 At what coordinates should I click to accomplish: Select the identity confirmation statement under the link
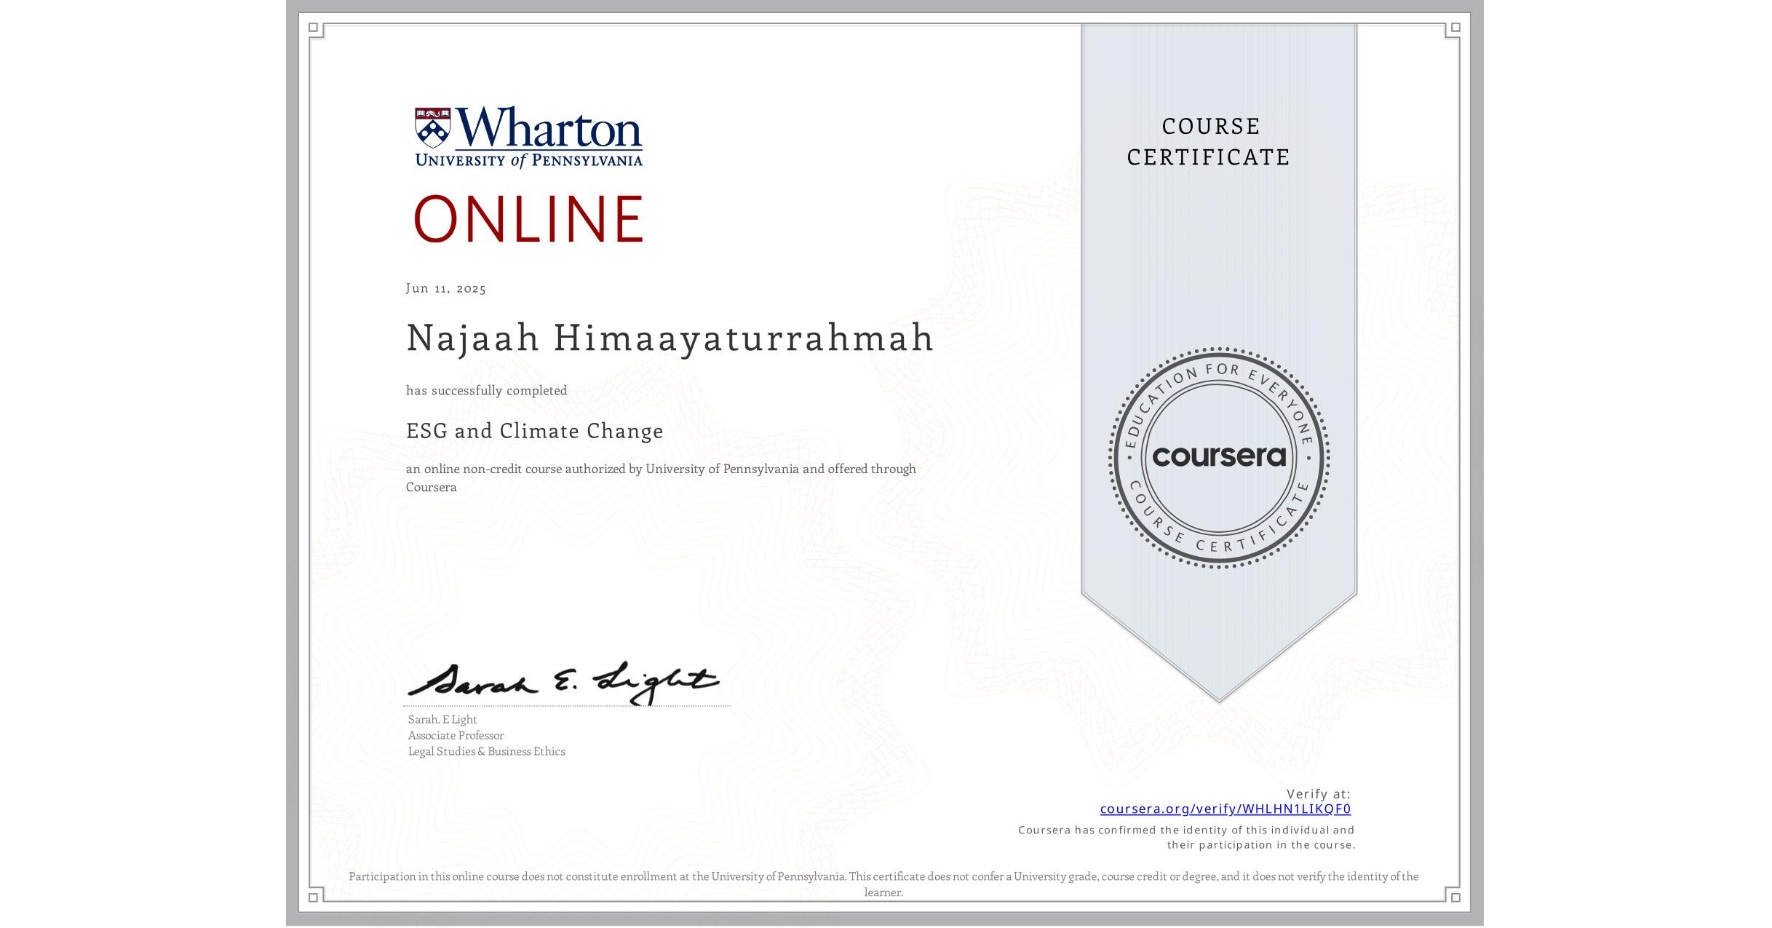[1186, 836]
